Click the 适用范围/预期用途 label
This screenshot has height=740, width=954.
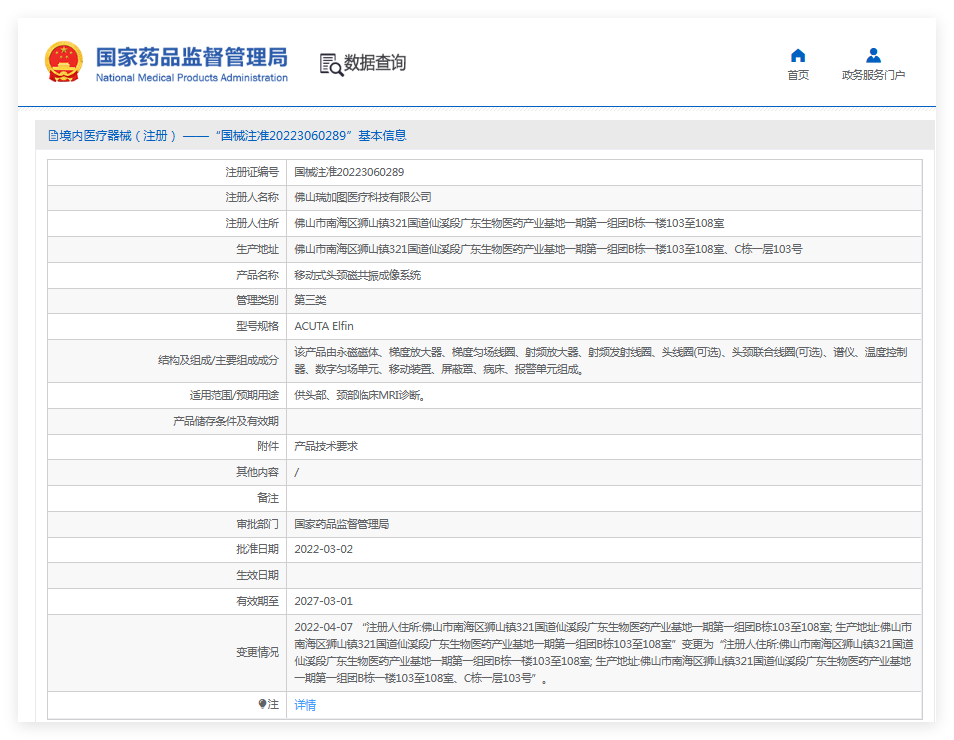coord(234,396)
